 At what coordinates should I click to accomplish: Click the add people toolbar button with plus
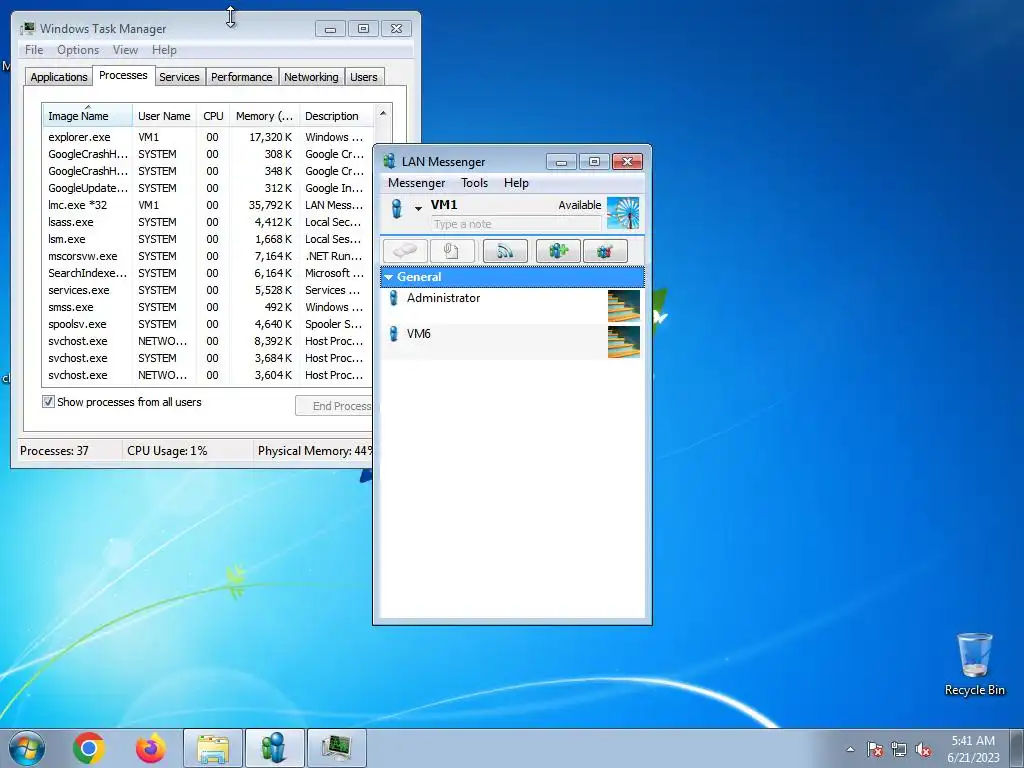pos(558,251)
